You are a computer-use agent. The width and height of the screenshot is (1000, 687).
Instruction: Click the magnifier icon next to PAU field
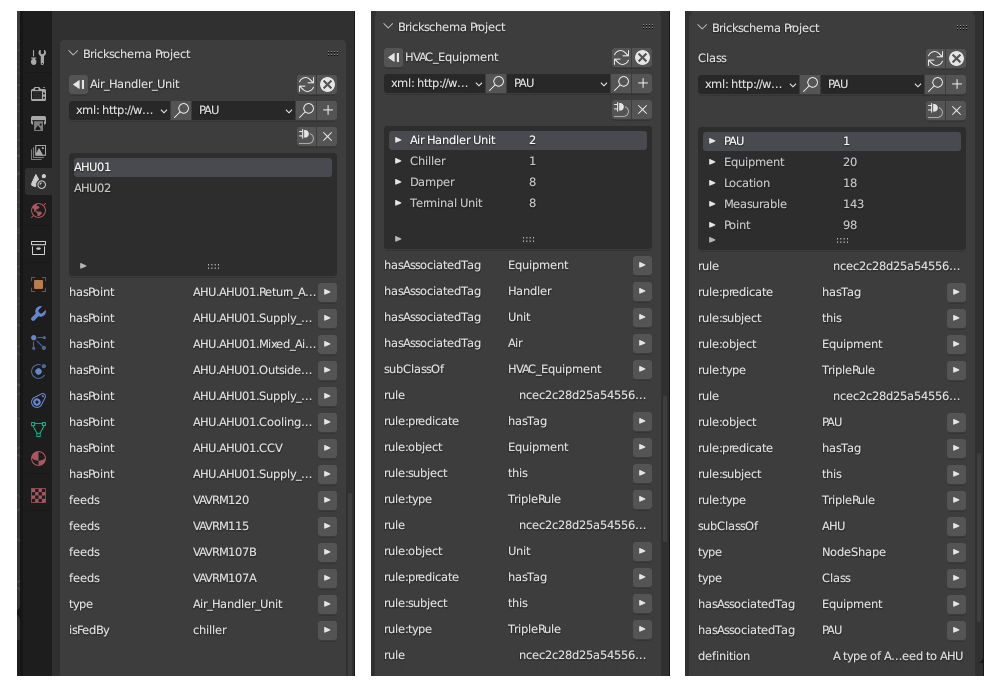(623, 83)
